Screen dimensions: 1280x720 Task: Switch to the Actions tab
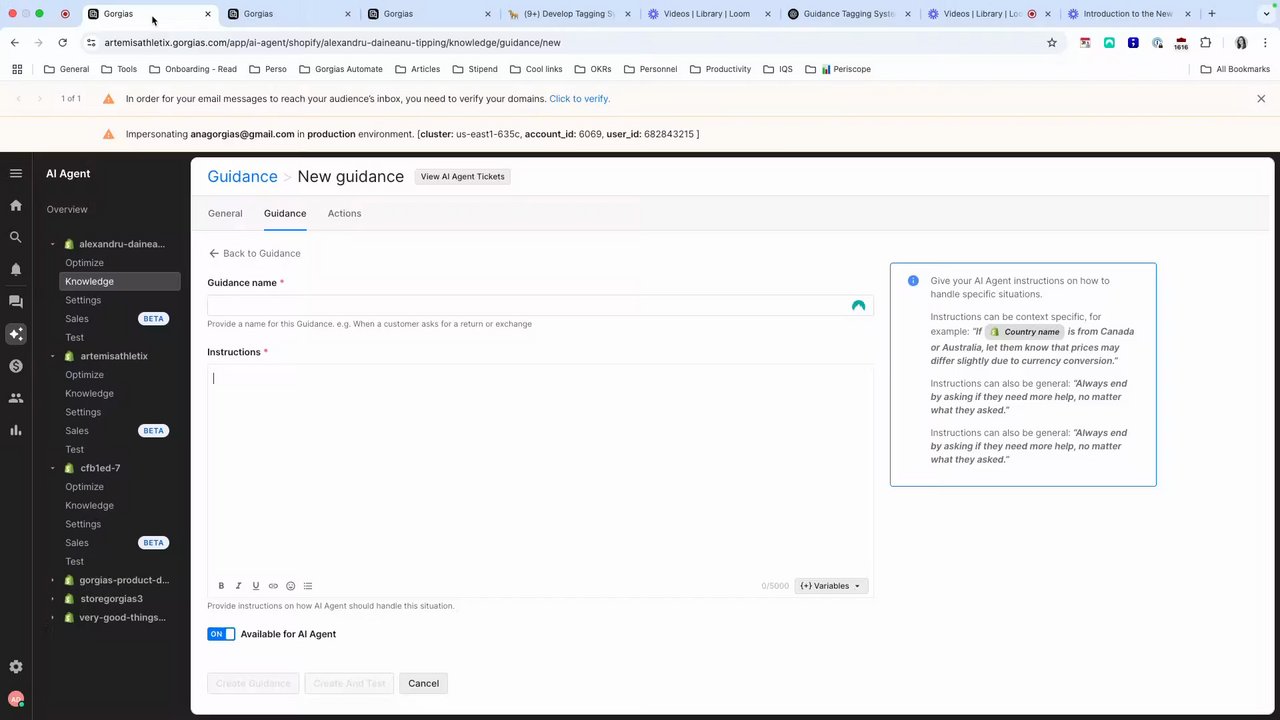tap(344, 213)
